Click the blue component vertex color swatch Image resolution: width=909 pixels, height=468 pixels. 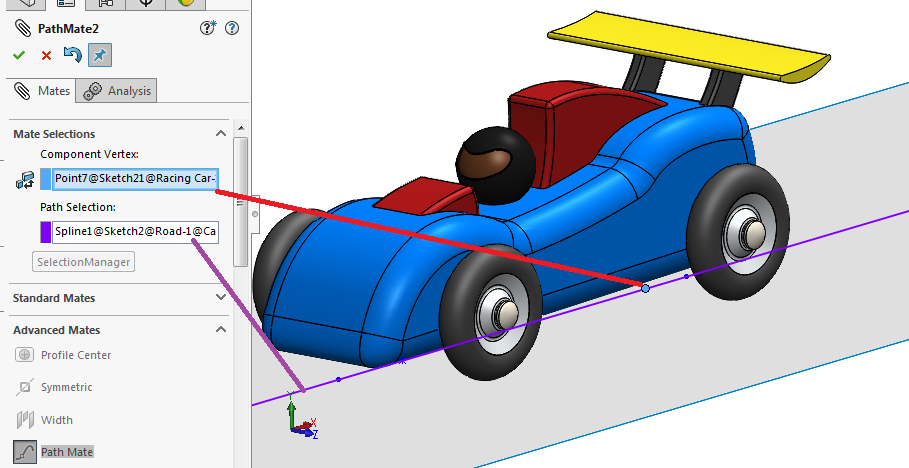45,179
